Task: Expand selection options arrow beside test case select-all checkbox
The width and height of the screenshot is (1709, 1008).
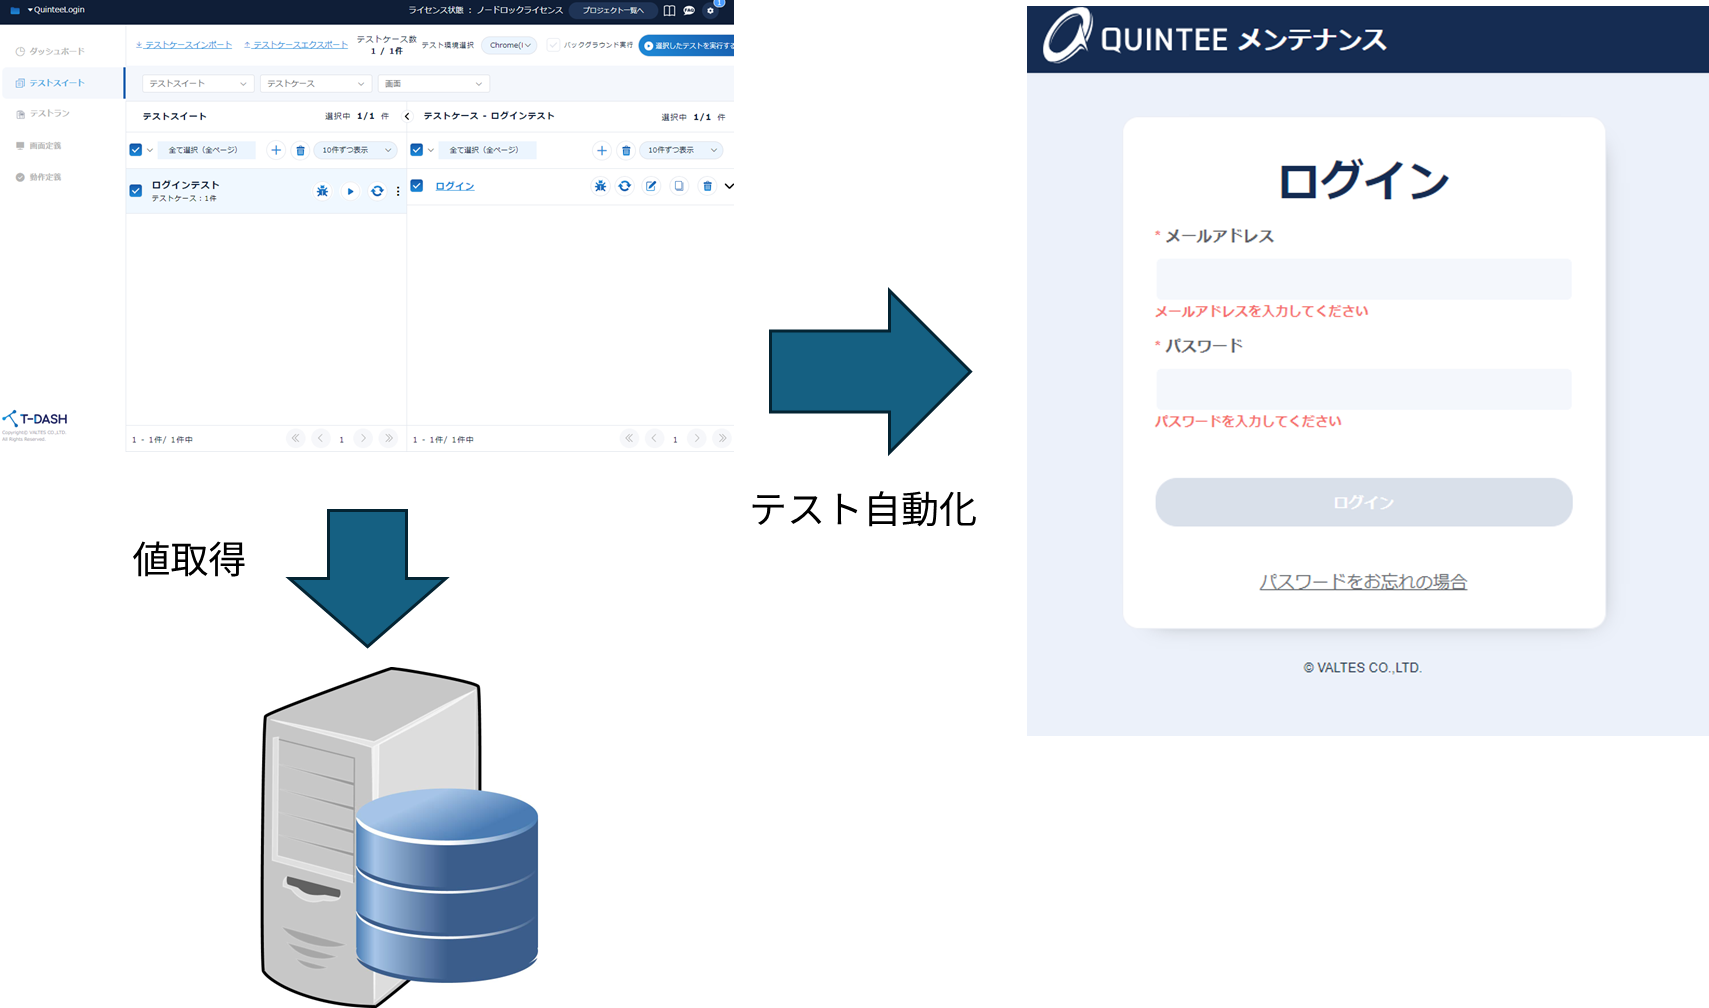Action: point(431,150)
